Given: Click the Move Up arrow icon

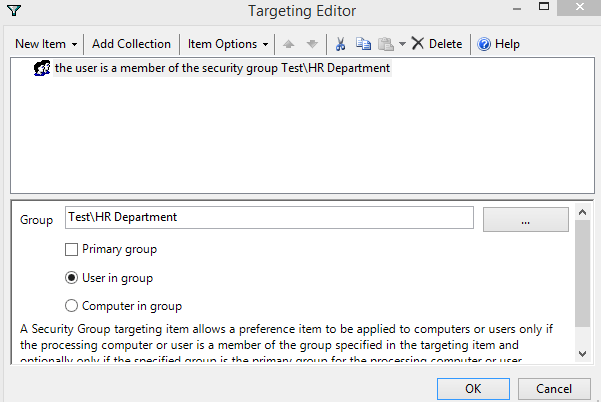Looking at the screenshot, I should pos(289,44).
